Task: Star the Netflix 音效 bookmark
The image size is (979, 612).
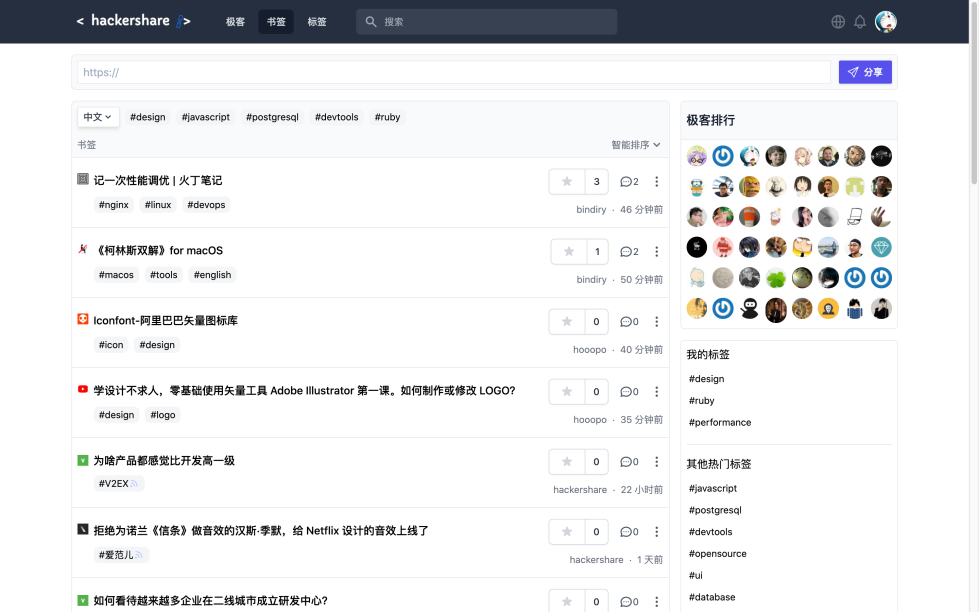Action: point(567,531)
